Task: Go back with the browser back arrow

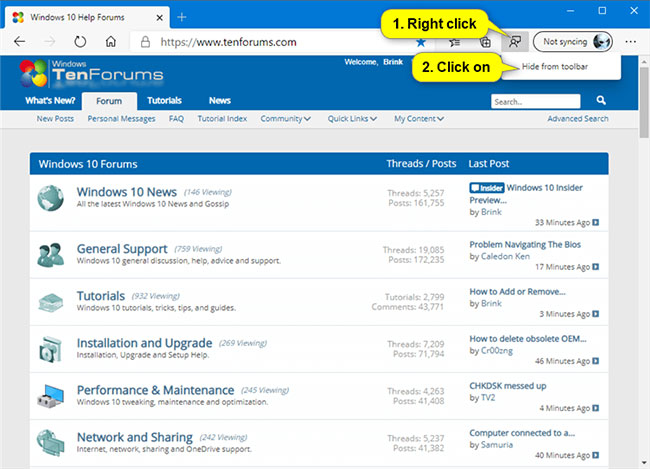Action: point(19,41)
